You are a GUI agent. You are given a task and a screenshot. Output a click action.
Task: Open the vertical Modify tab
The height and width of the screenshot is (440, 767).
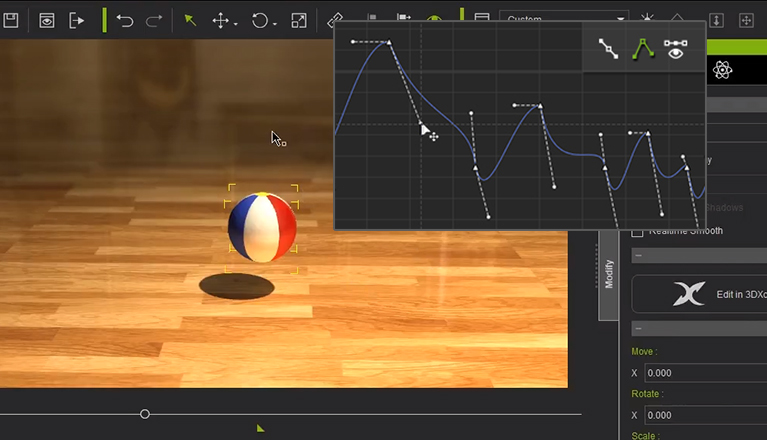(609, 274)
